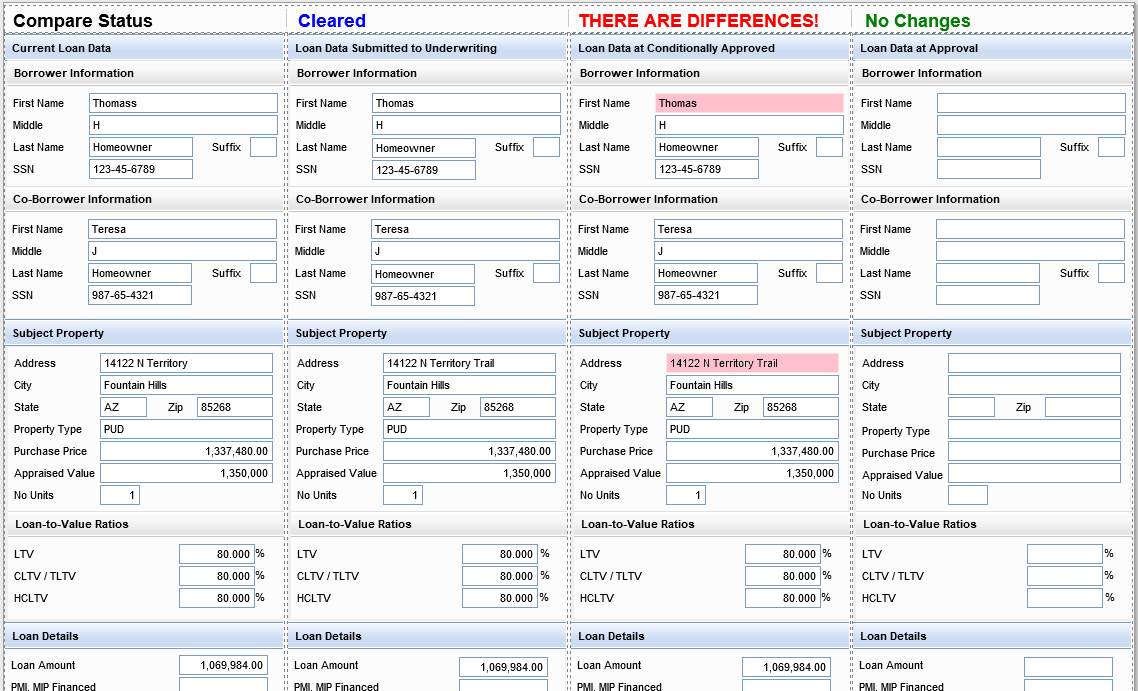The height and width of the screenshot is (691, 1138).
Task: Click the HCLTV field in Current Loan Data
Action: pyautogui.click(x=217, y=598)
